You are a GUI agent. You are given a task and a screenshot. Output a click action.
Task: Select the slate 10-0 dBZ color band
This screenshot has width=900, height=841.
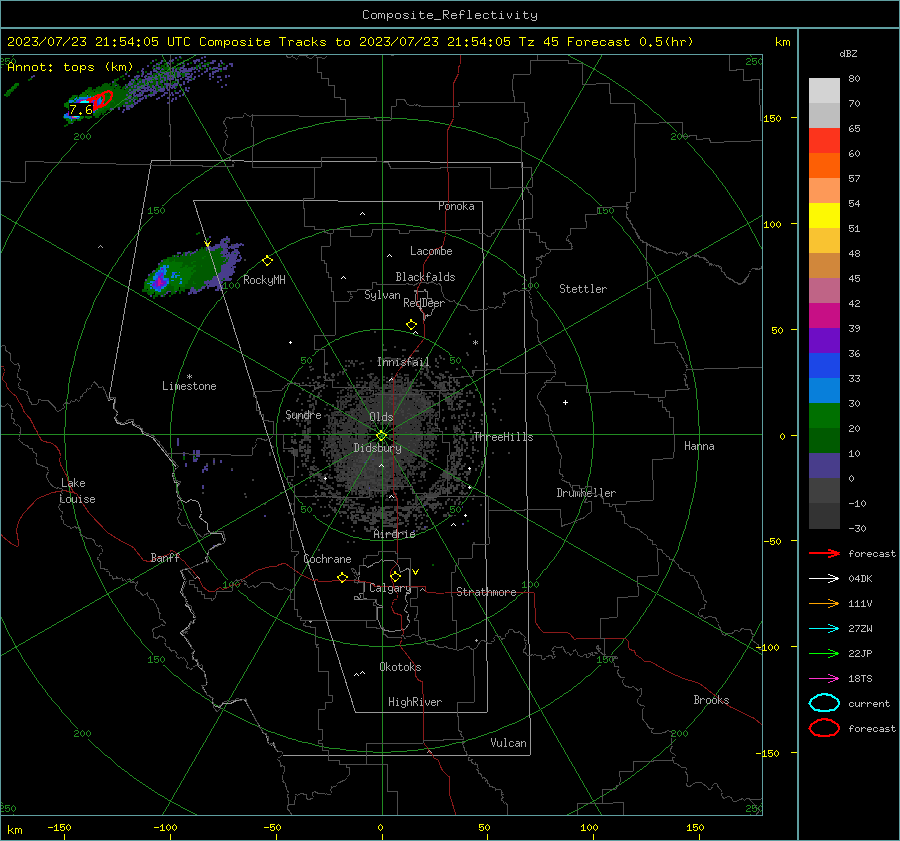[824, 466]
